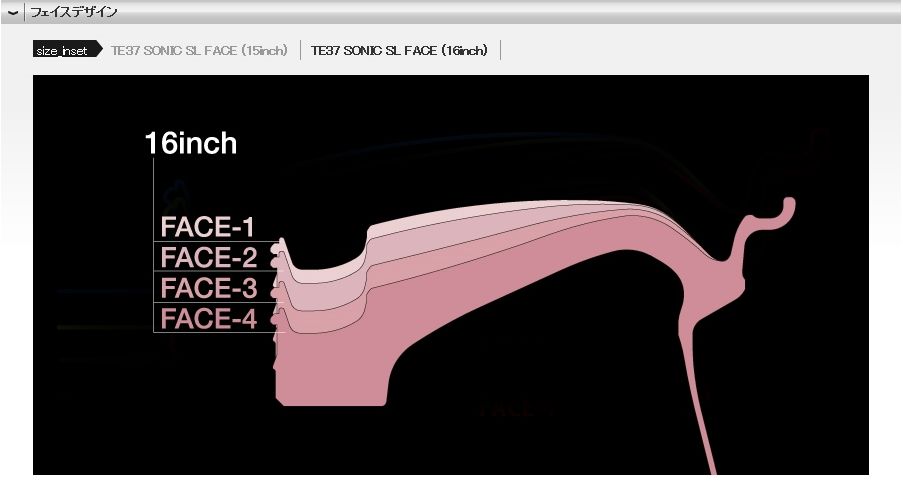Image resolution: width=903 pixels, height=492 pixels.
Task: Collapse the フェイスデザイン section arrow
Action: (x=13, y=12)
